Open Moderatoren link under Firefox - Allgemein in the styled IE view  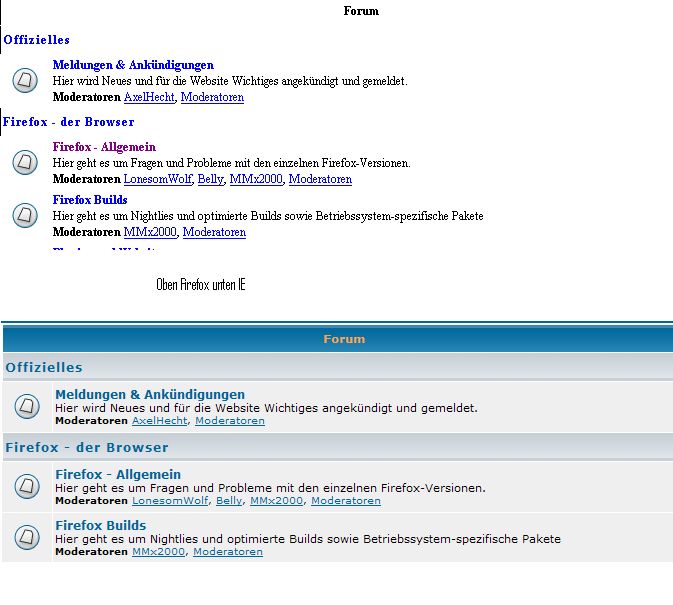tap(346, 501)
